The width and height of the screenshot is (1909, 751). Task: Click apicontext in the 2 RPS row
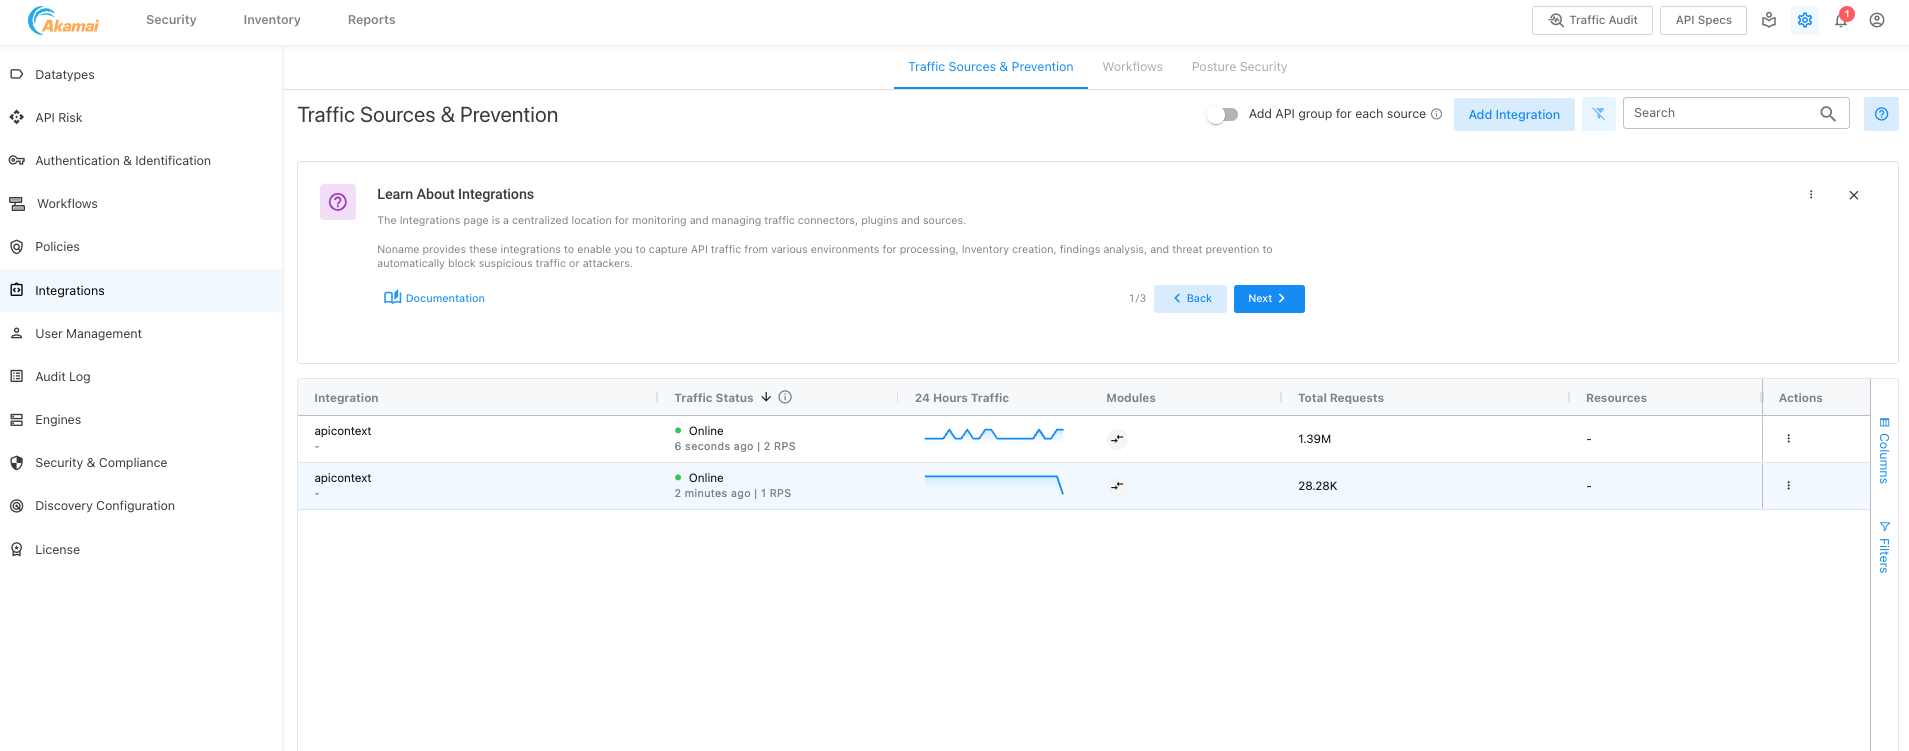342,431
